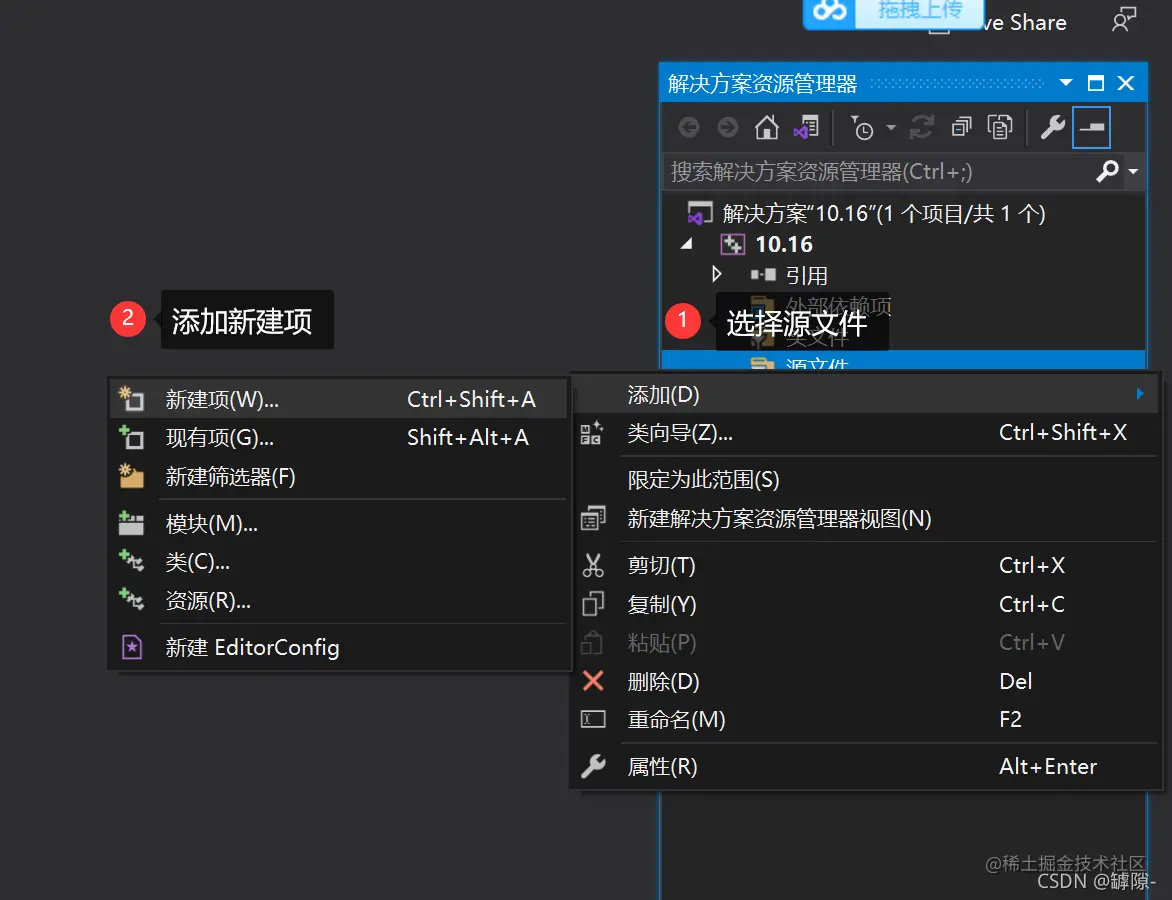Click the scissors cut icon

pos(593,565)
